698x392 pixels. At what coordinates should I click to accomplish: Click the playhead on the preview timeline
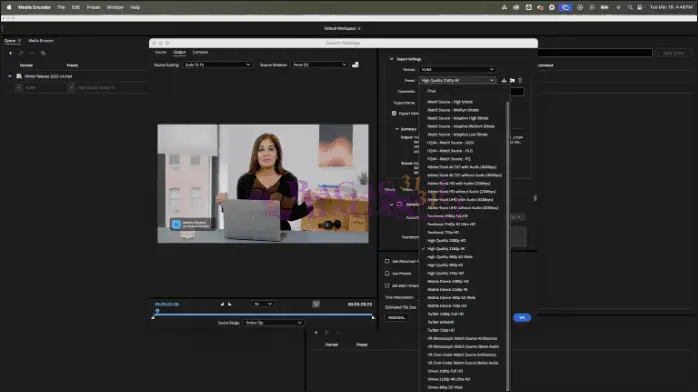pyautogui.click(x=157, y=311)
